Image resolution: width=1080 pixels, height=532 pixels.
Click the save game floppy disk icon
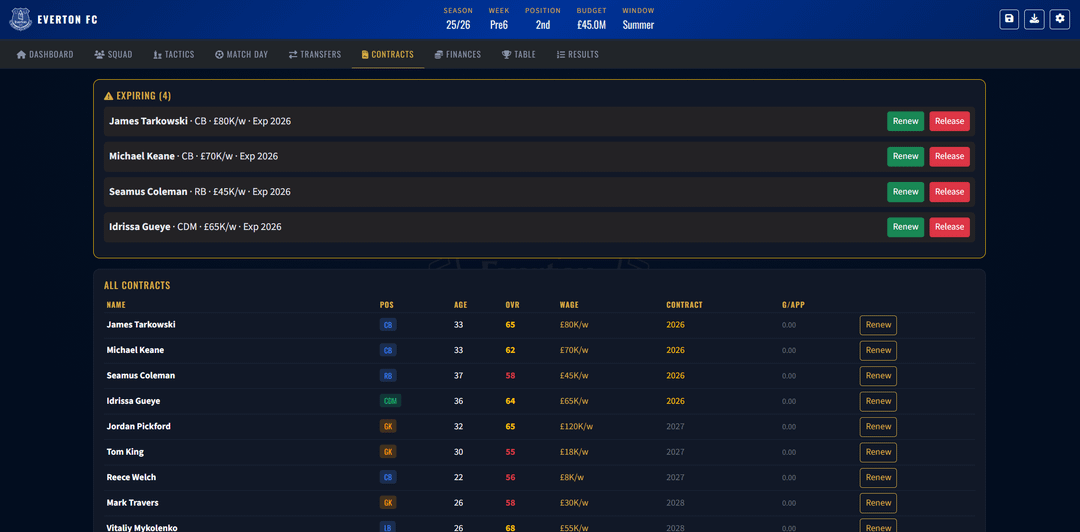(1009, 19)
